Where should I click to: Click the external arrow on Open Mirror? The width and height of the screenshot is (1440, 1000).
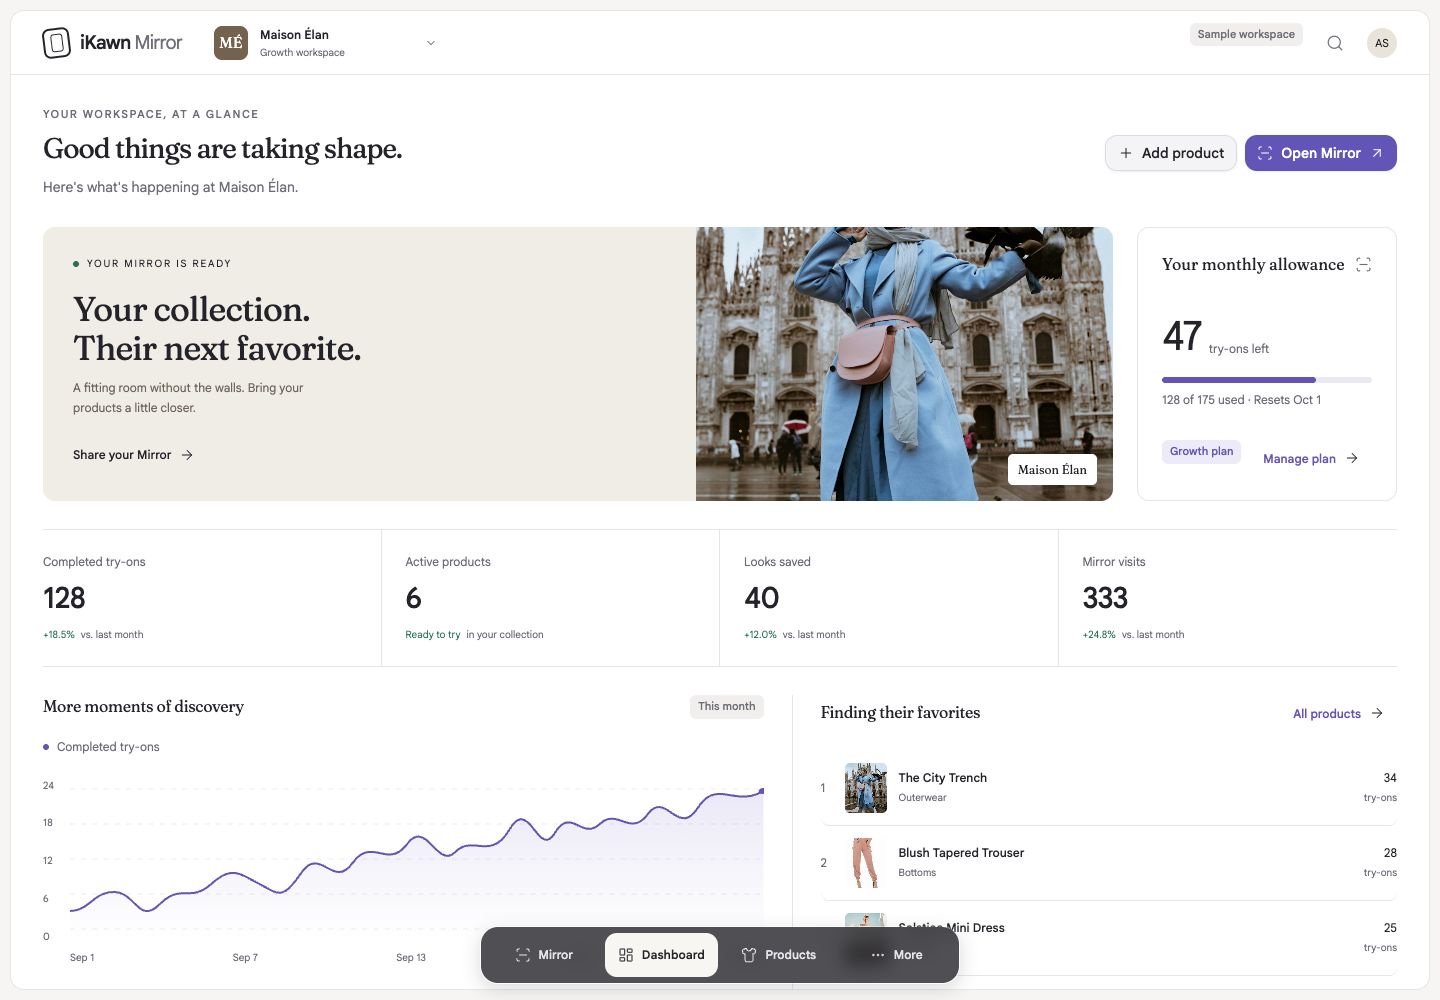tap(1377, 153)
